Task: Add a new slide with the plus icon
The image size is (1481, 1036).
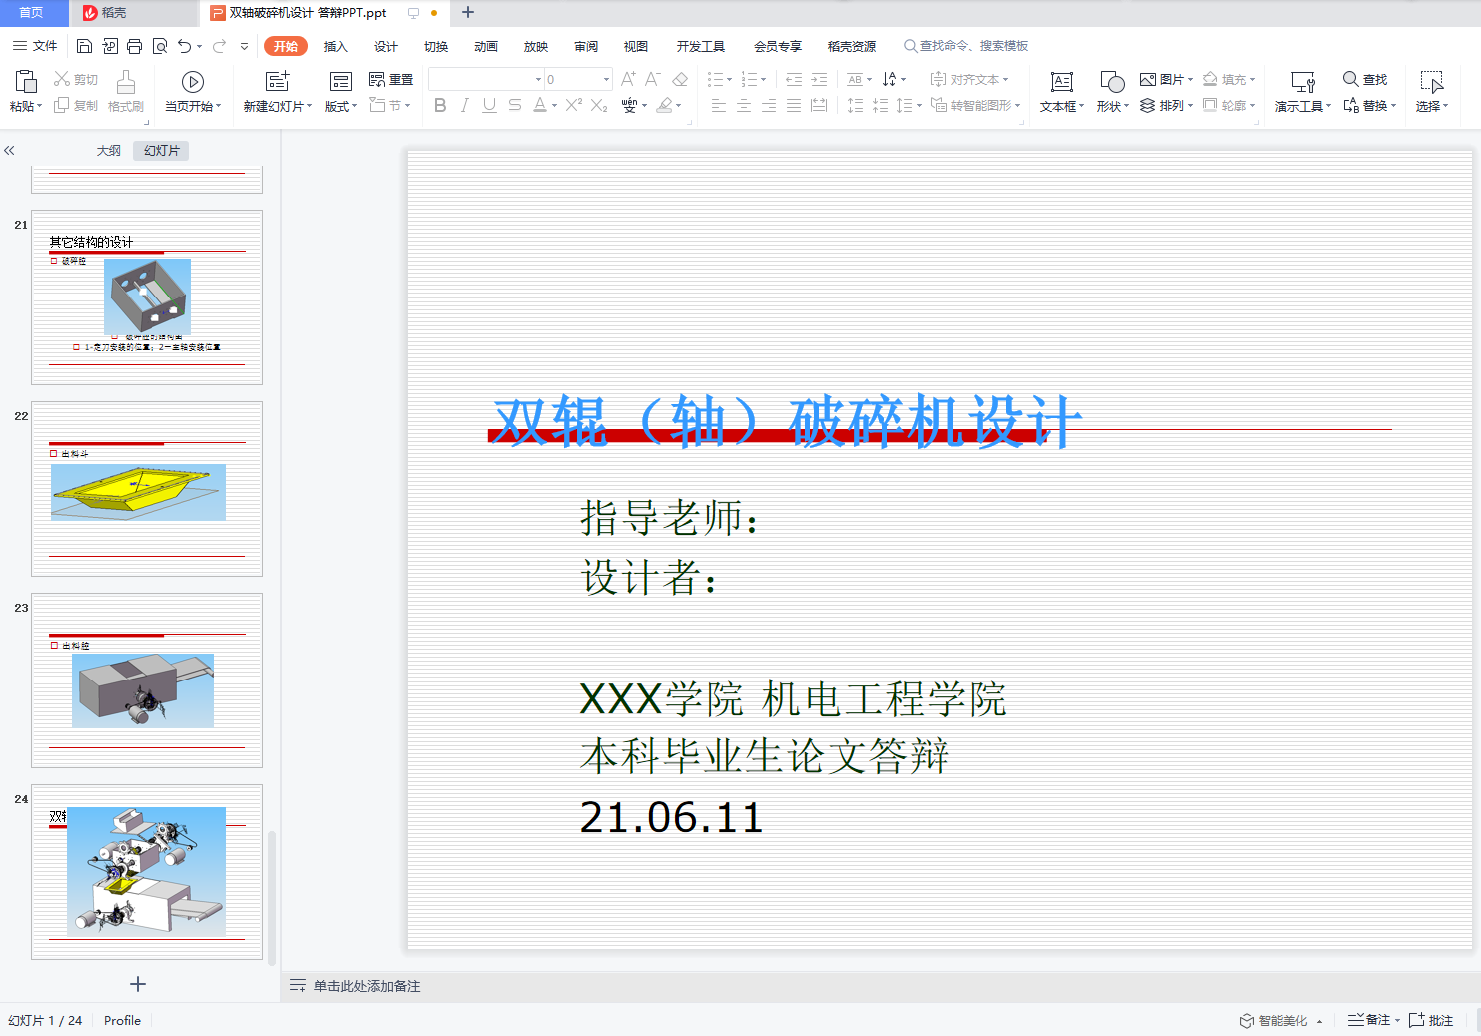Action: [x=138, y=984]
